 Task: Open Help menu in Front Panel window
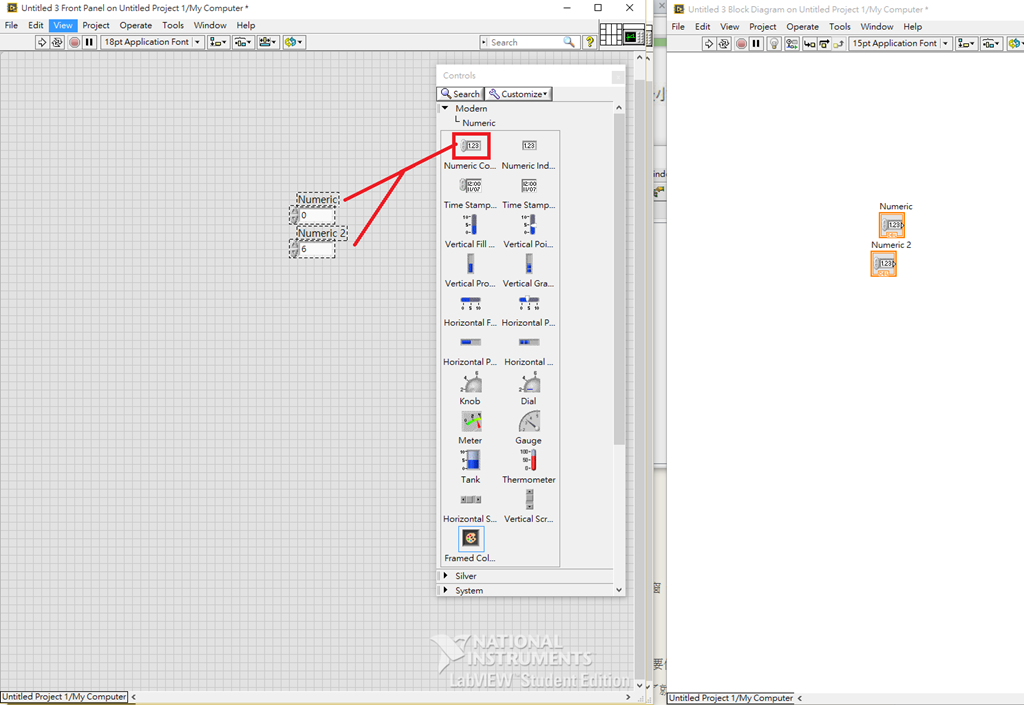246,25
